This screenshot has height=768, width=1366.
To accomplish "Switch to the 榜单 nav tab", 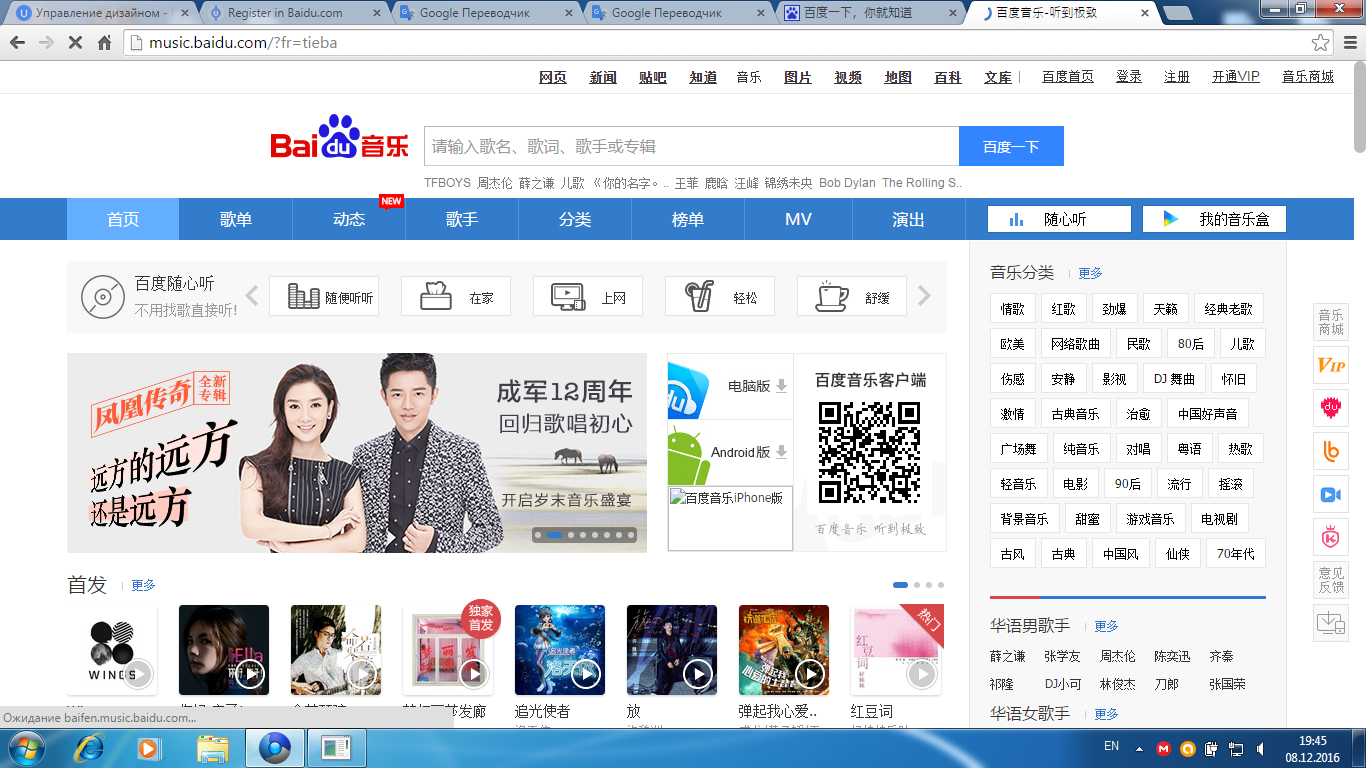I will tap(688, 219).
